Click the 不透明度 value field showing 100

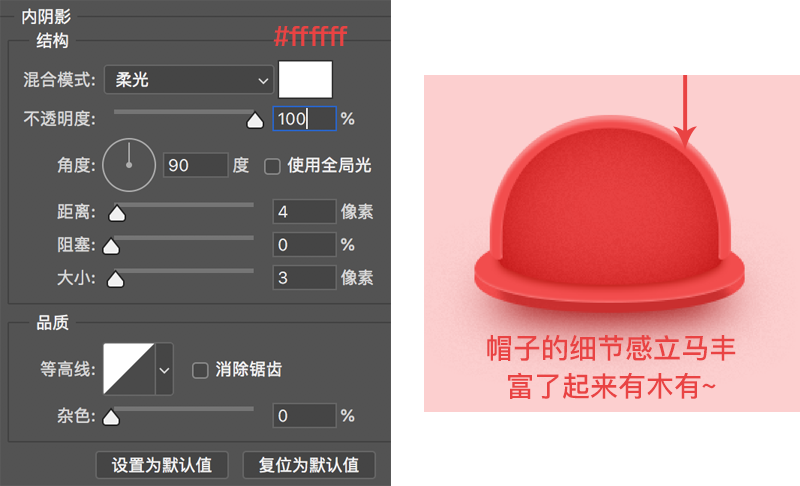304,119
